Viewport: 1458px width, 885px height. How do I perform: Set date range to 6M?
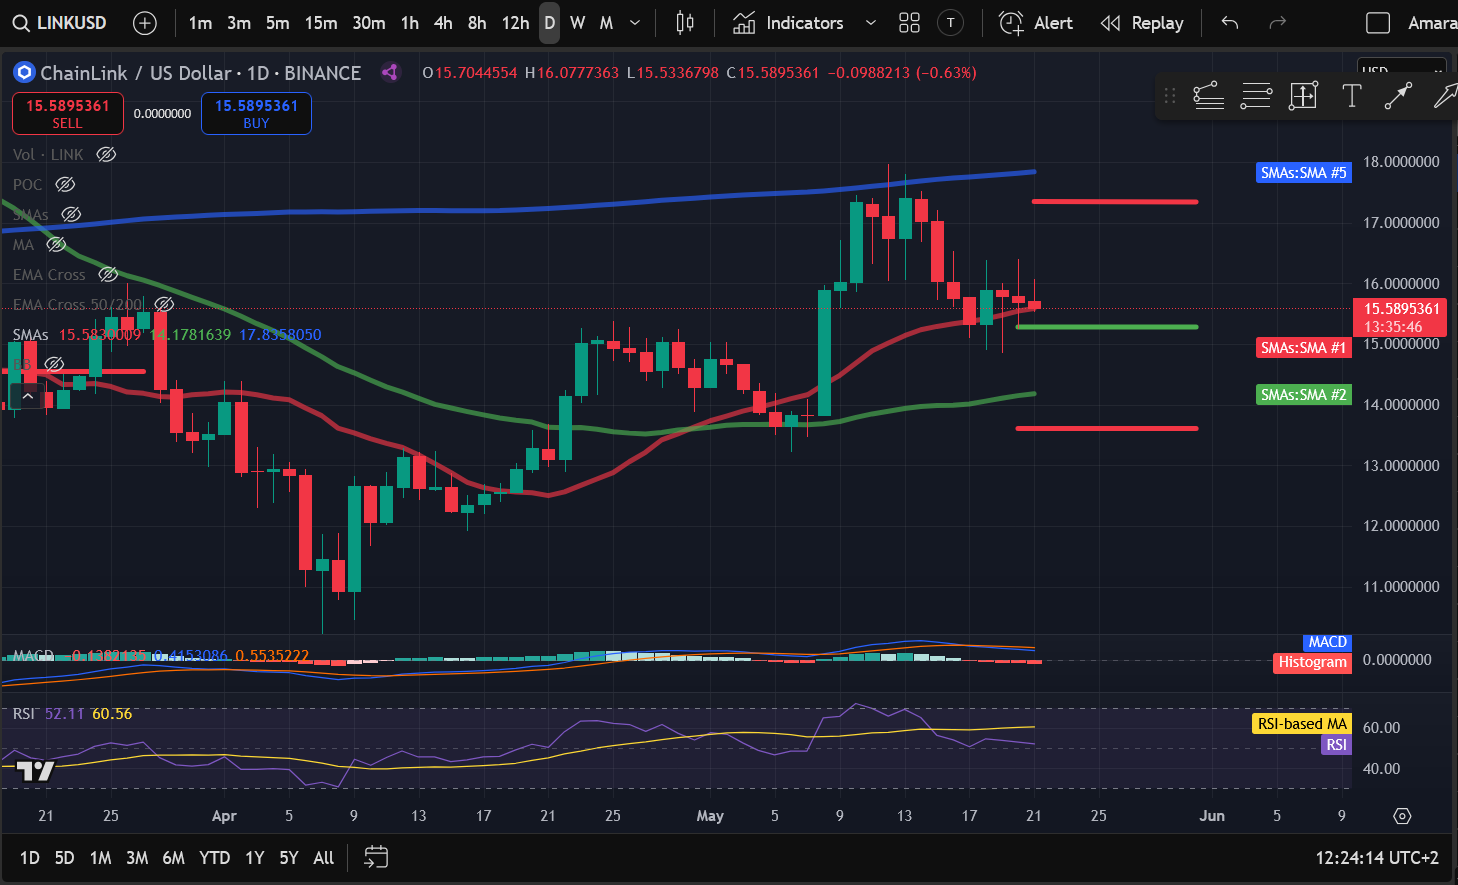coord(173,858)
